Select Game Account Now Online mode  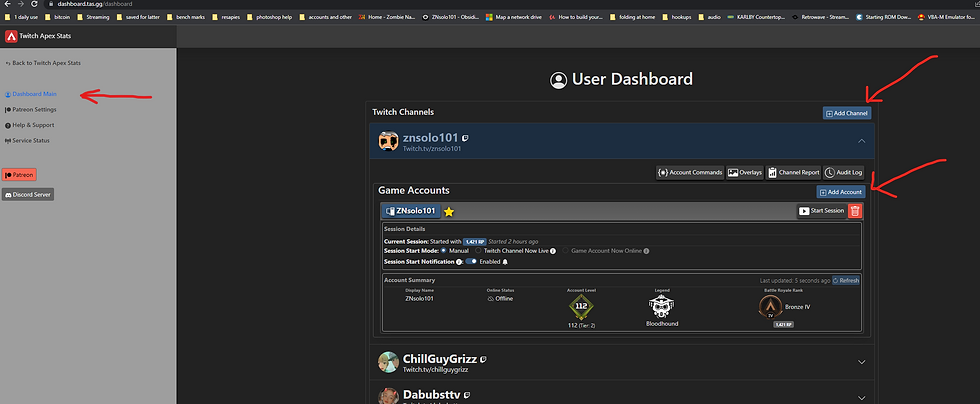pyautogui.click(x=566, y=251)
